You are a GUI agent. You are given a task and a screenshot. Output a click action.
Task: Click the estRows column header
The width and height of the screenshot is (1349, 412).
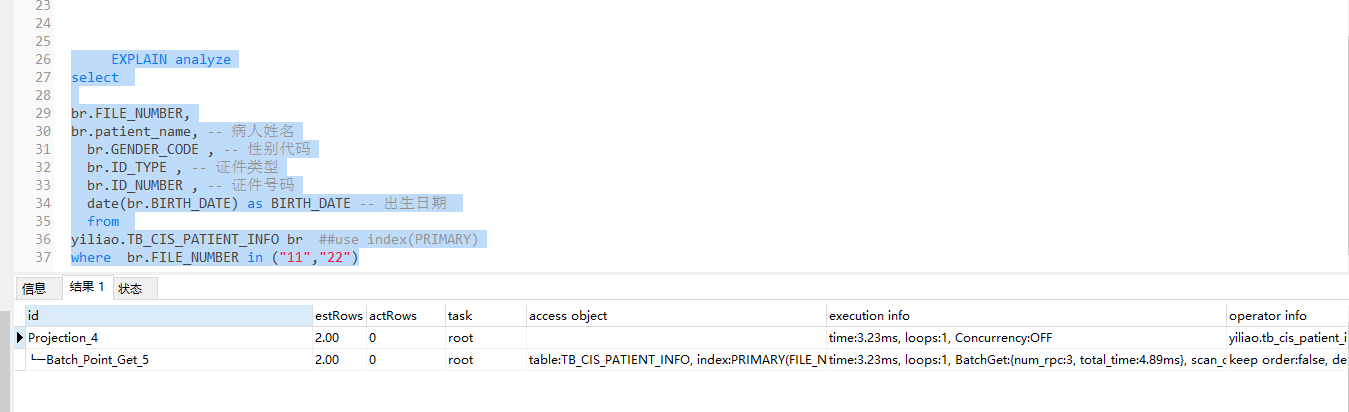pos(339,315)
